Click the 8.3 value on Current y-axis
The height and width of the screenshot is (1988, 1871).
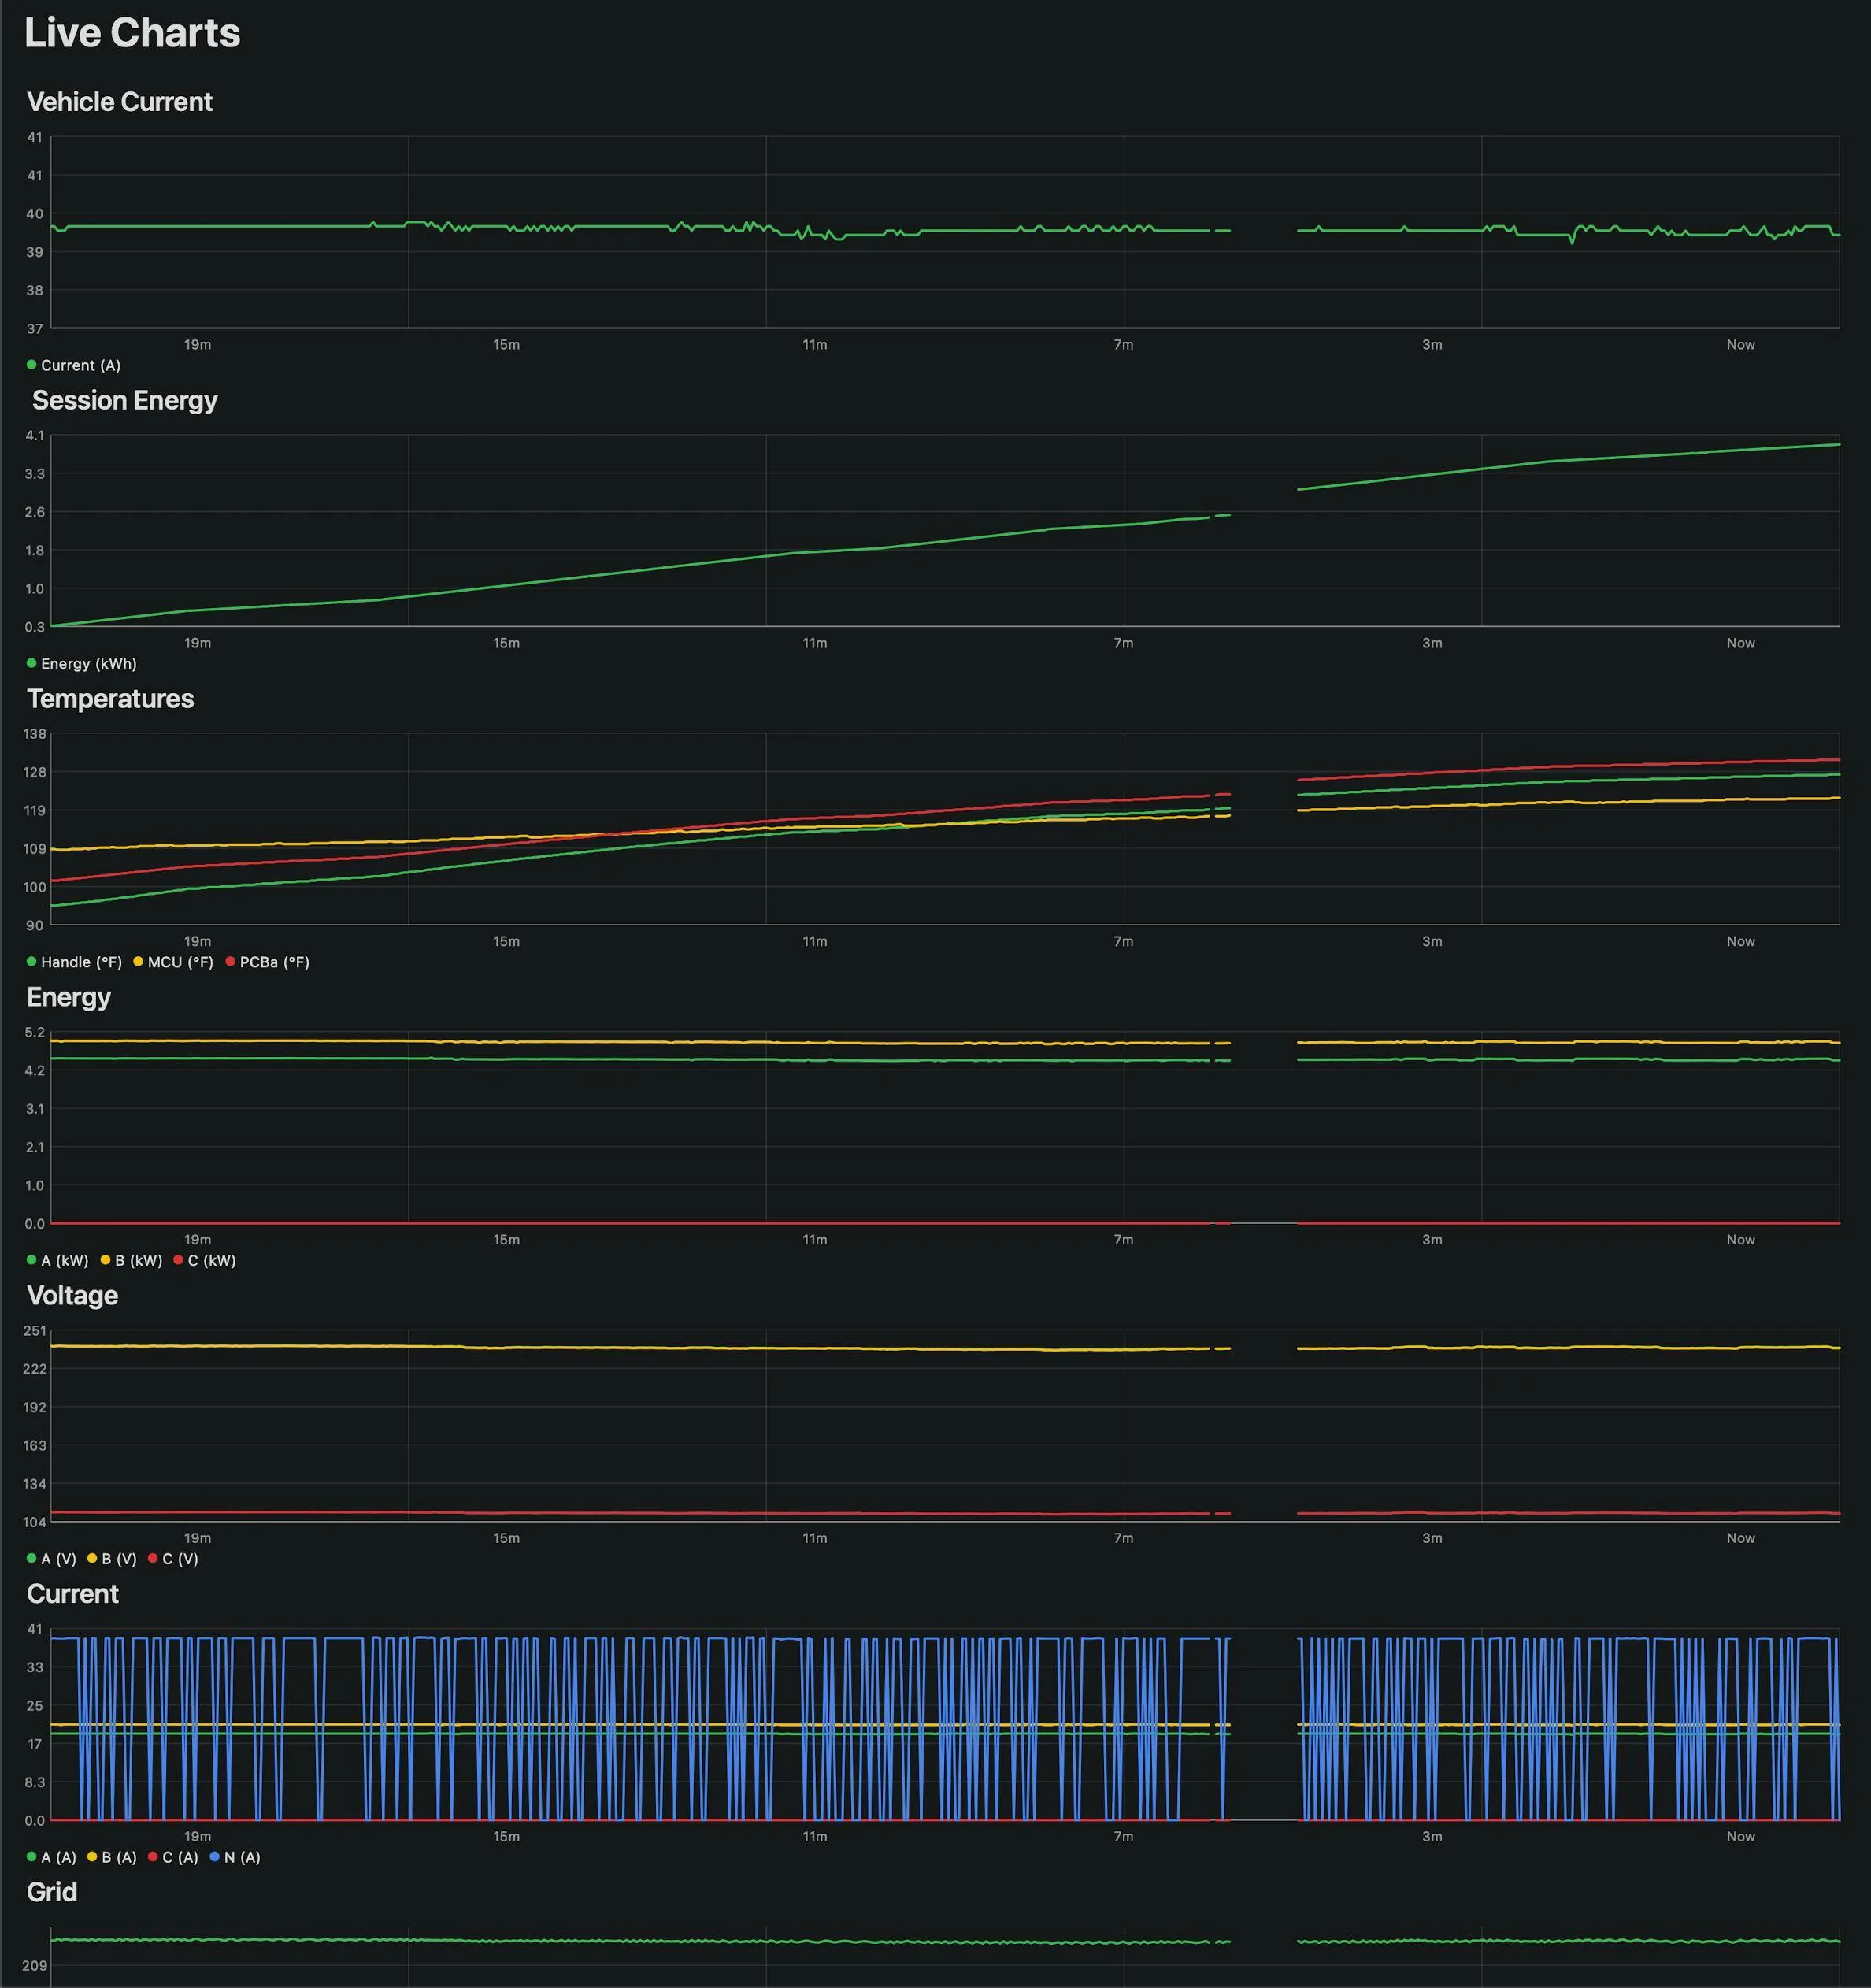tap(35, 1782)
